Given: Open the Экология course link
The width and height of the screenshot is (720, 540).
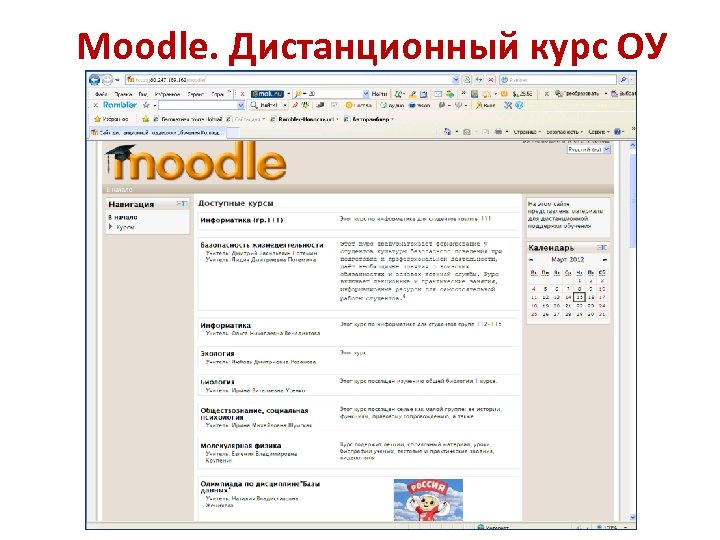Looking at the screenshot, I should pyautogui.click(x=217, y=354).
